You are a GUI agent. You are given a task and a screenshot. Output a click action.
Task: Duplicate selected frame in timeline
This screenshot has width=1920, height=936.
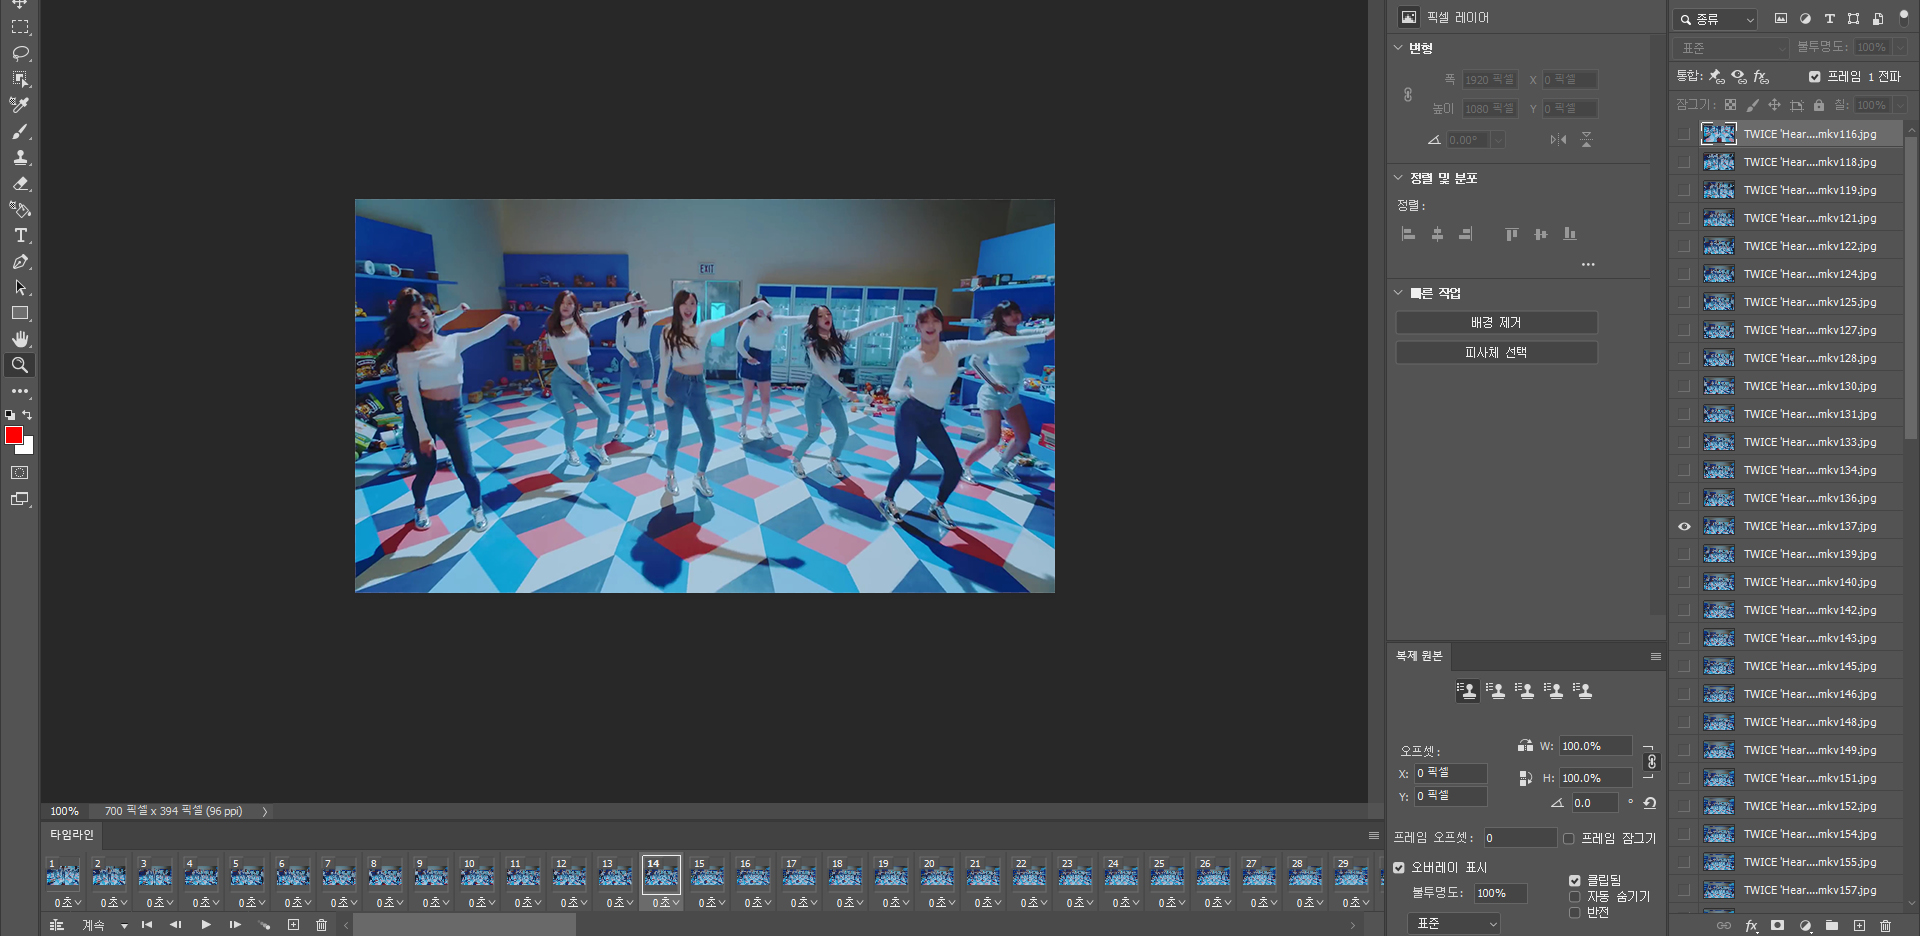tap(293, 925)
